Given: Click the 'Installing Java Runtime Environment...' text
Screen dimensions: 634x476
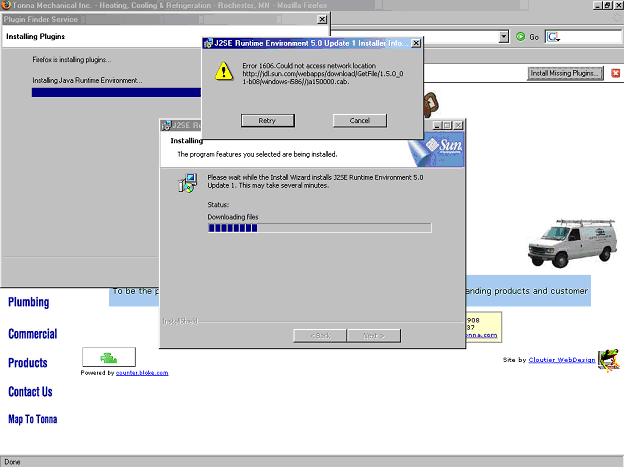Looking at the screenshot, I should [89, 82].
